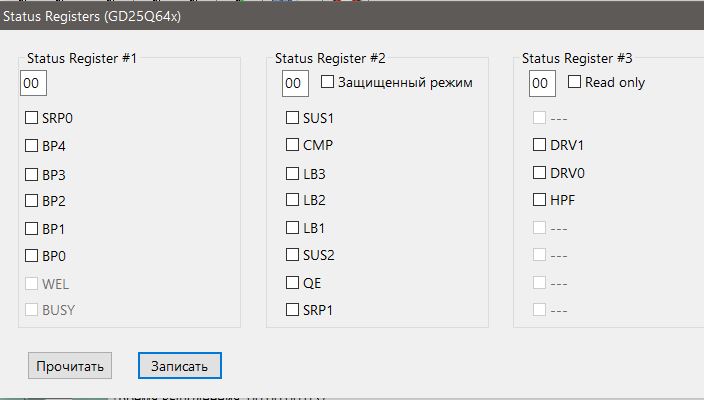Toggle the CMP checkbox
The image size is (704, 400).
coord(293,145)
